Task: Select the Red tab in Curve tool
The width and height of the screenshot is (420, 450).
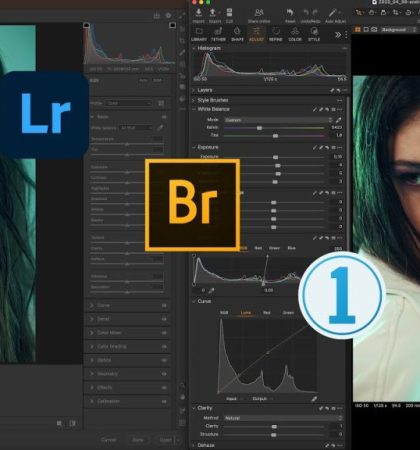Action: (x=267, y=313)
